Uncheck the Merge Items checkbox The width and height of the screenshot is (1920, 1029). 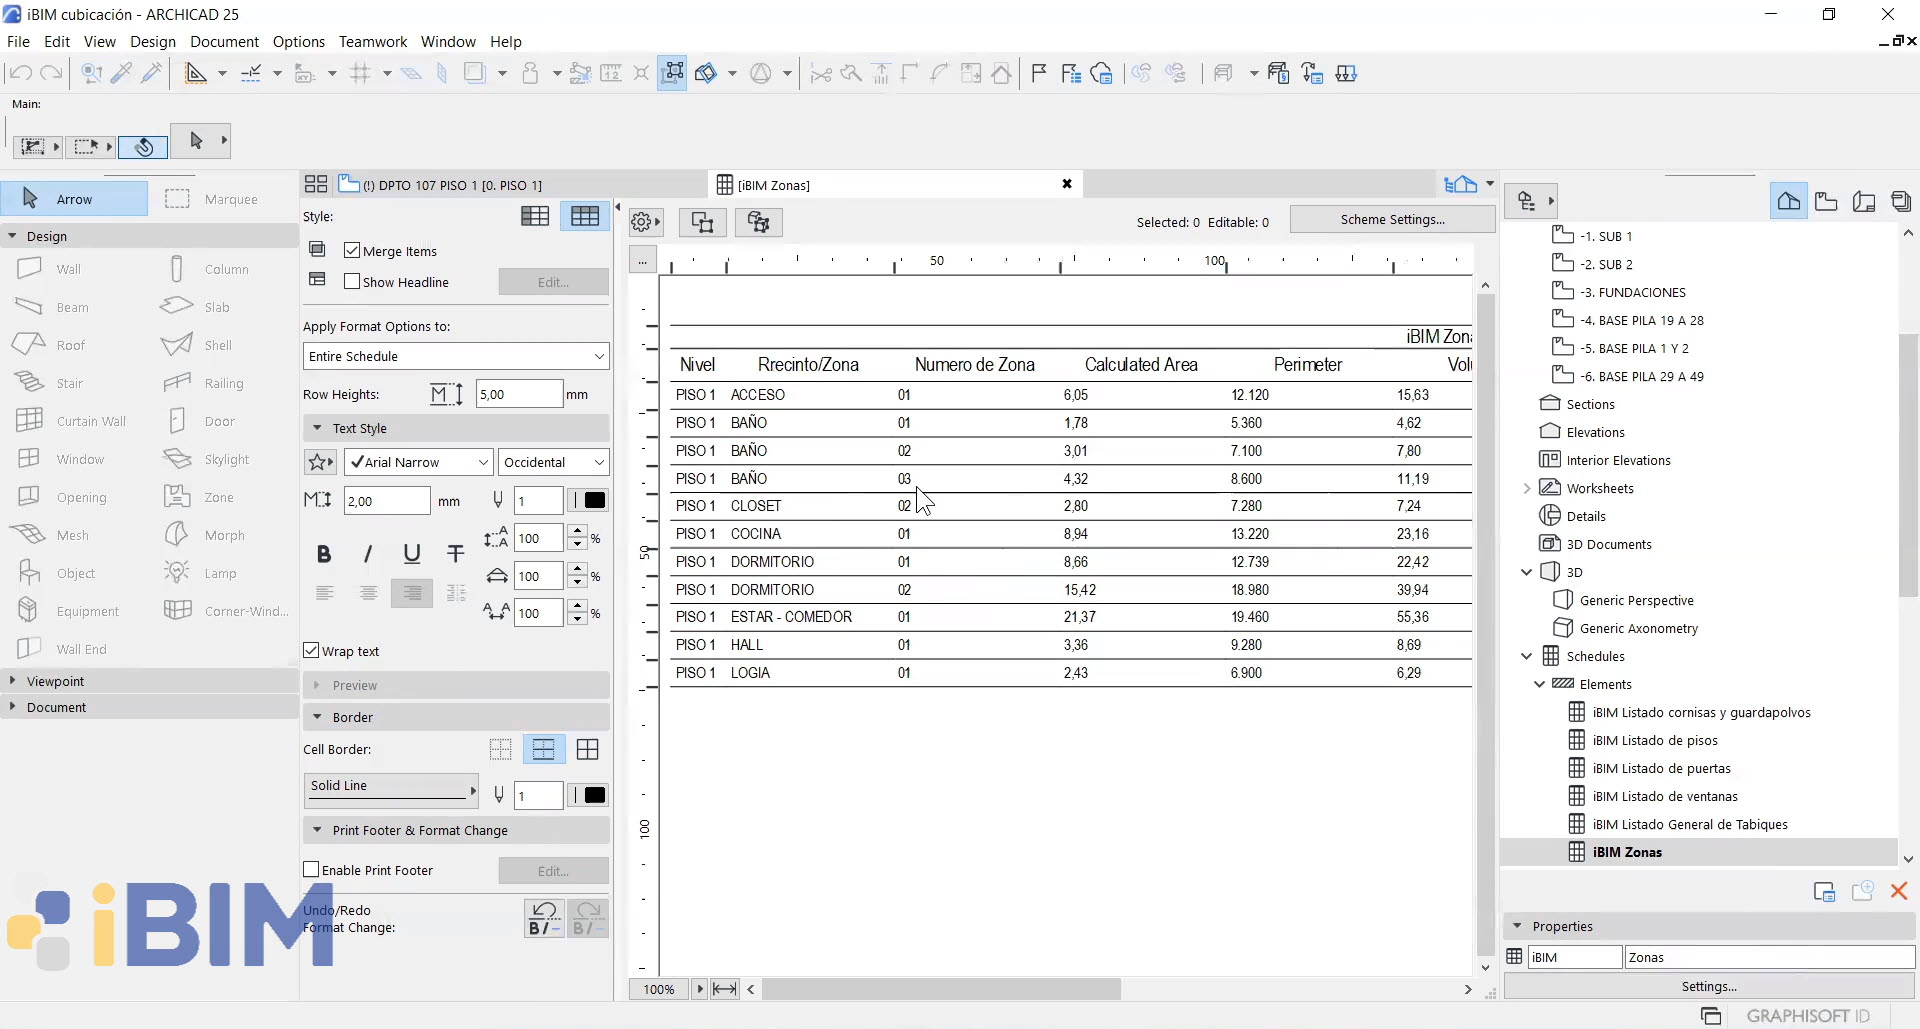(352, 250)
